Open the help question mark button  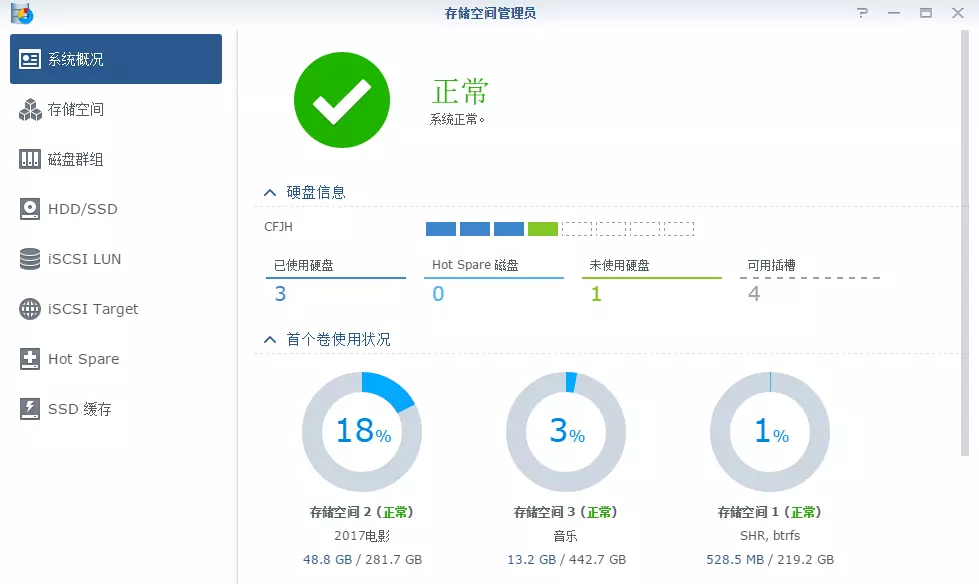(862, 13)
